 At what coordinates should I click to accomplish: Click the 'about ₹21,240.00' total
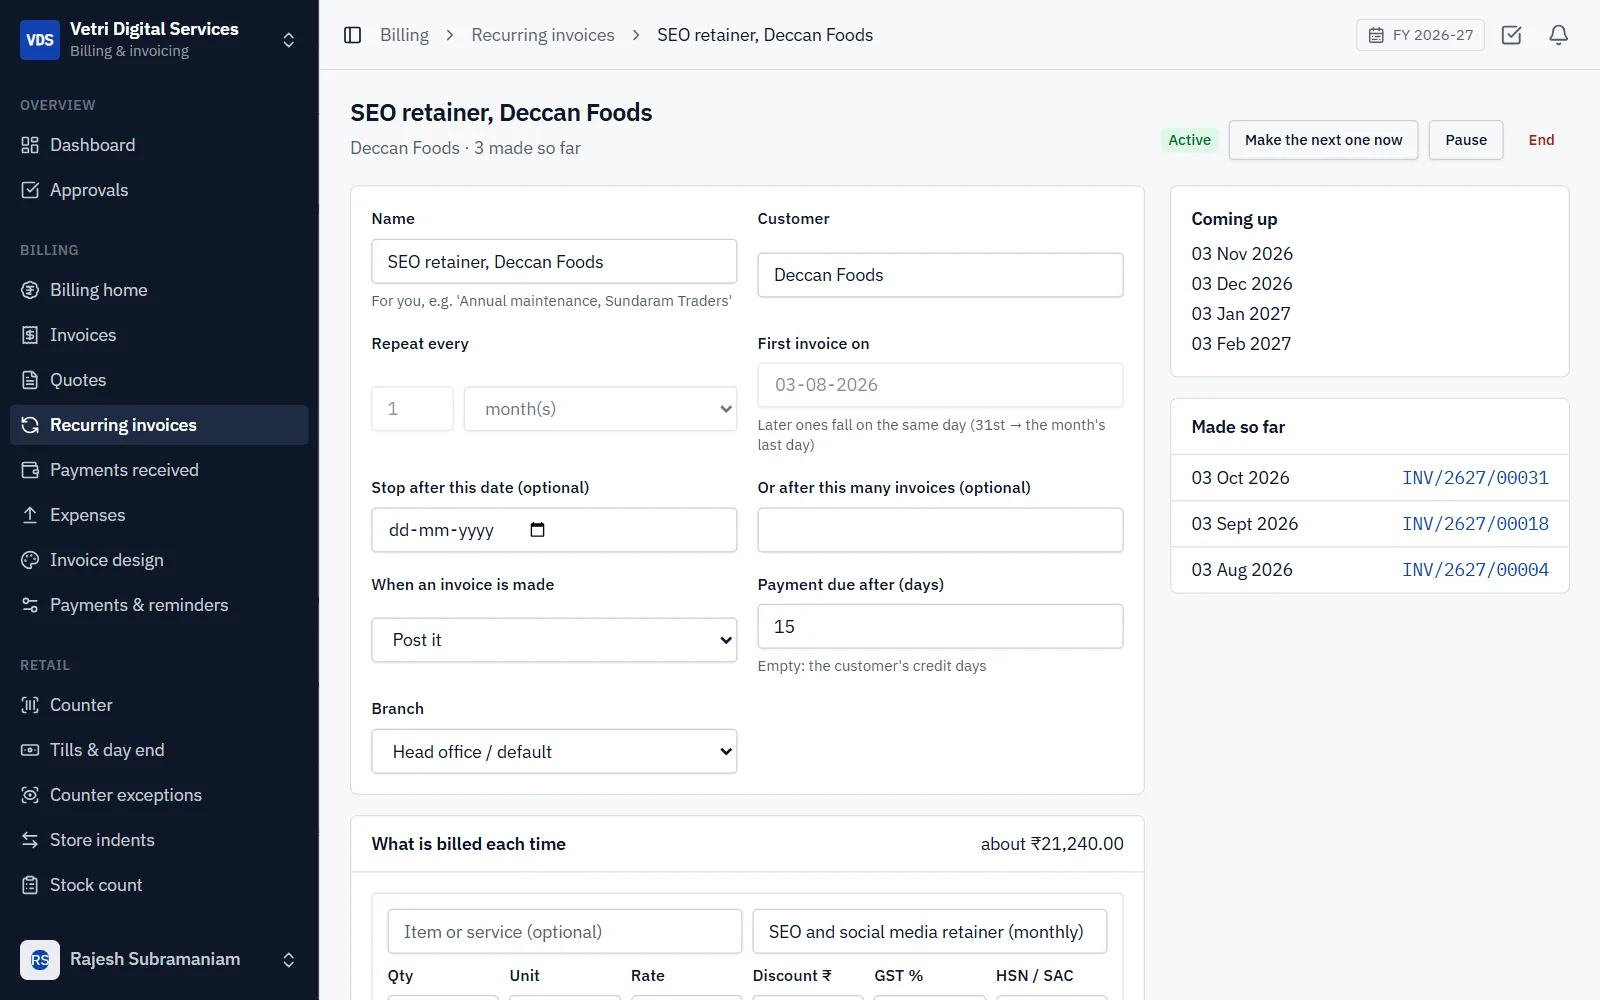tap(1052, 844)
